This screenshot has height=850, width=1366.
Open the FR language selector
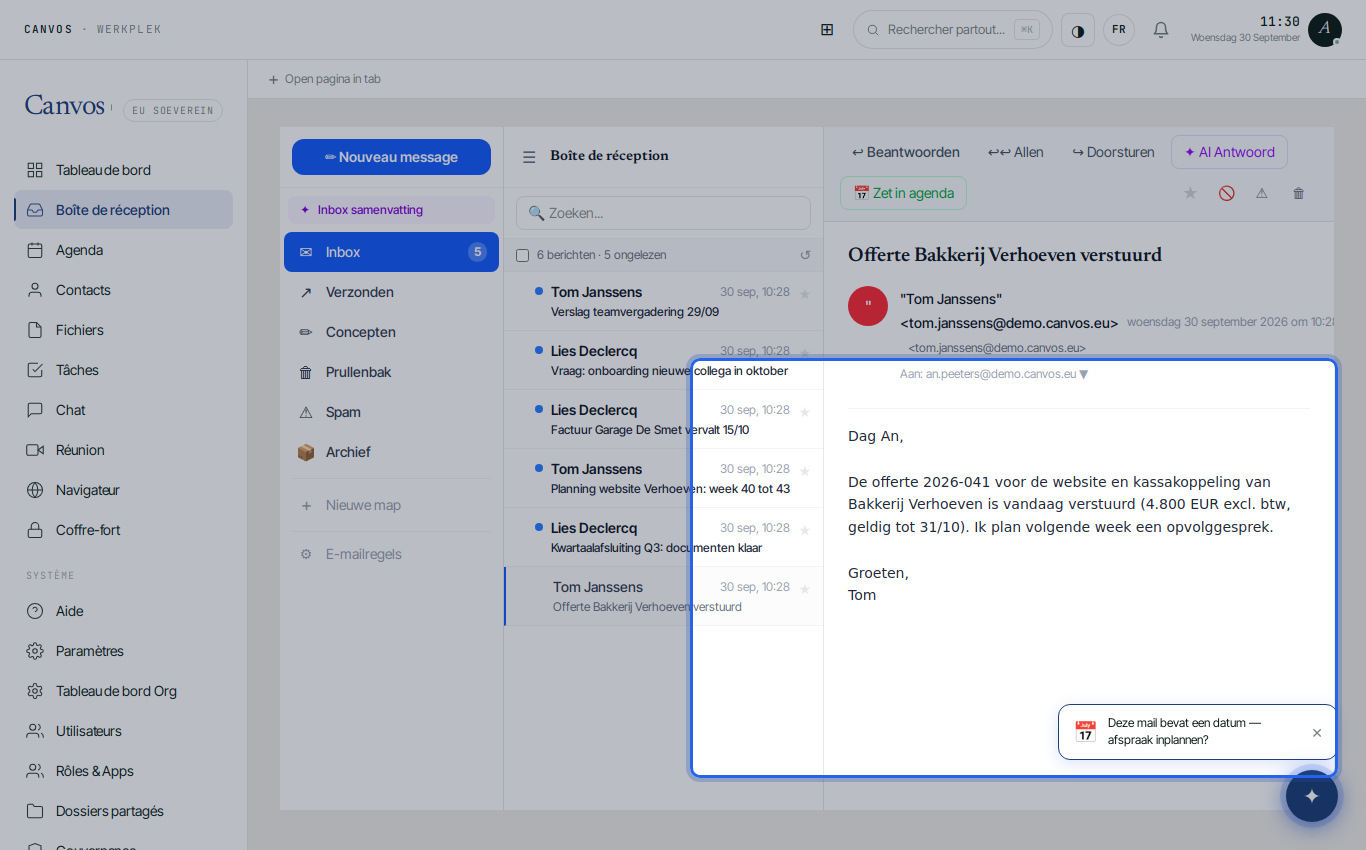pos(1119,30)
